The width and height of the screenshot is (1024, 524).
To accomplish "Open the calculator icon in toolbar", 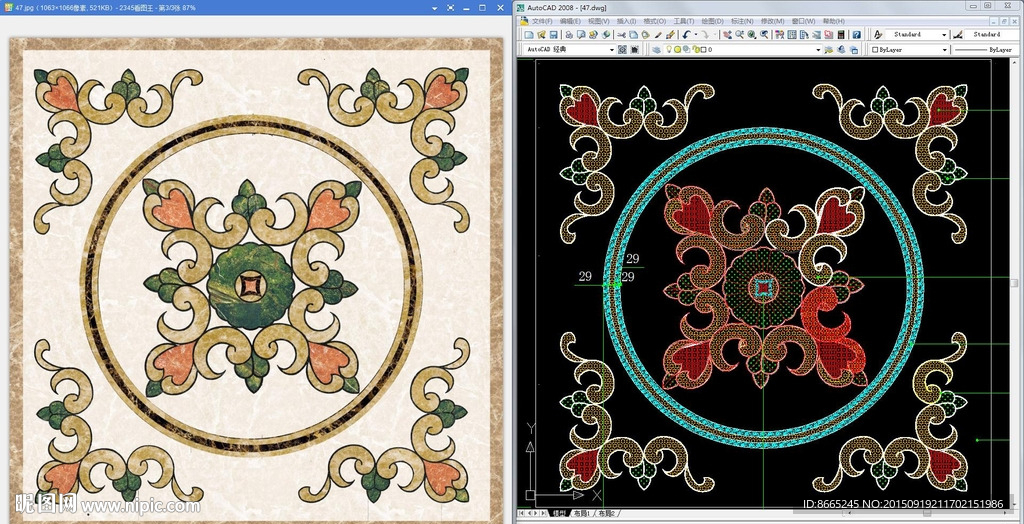I will [840, 34].
